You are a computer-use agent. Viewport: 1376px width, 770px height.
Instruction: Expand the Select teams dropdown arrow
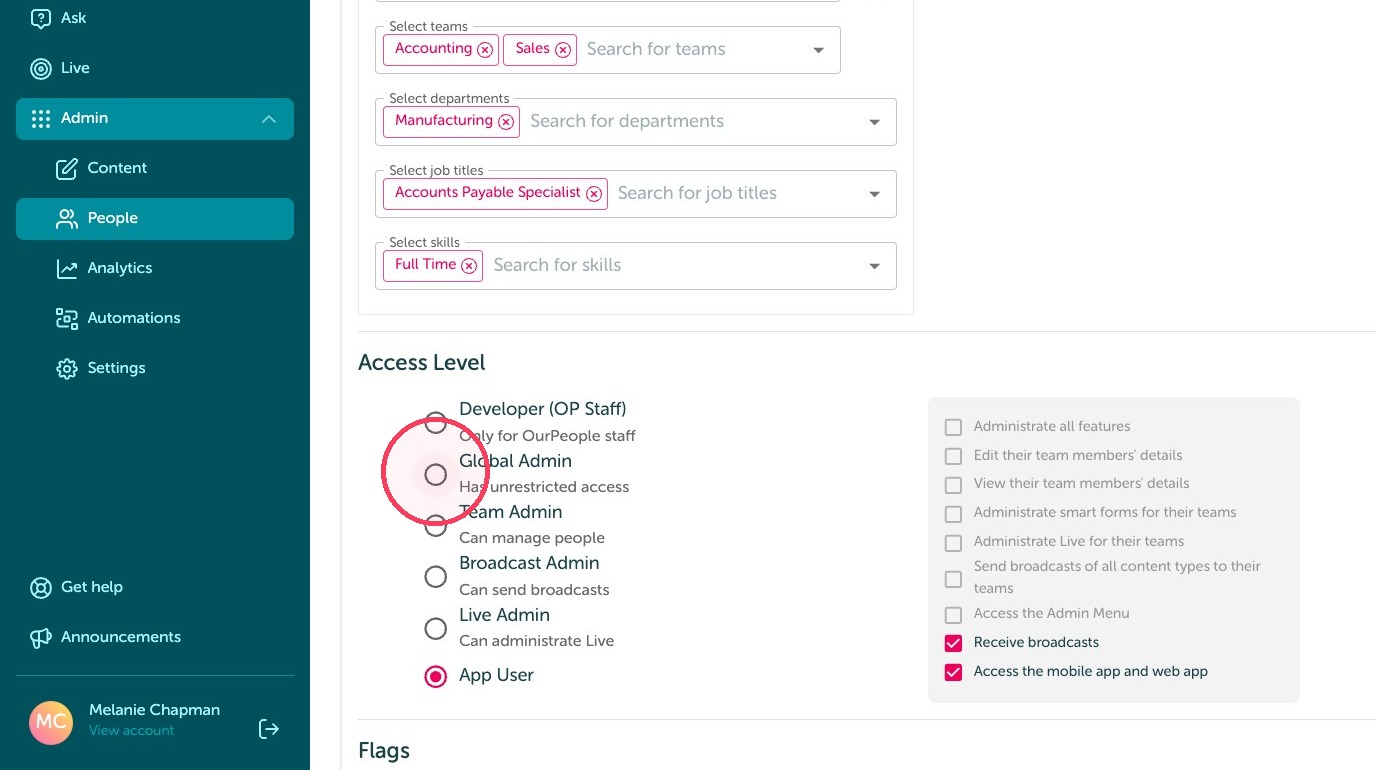click(x=818, y=50)
